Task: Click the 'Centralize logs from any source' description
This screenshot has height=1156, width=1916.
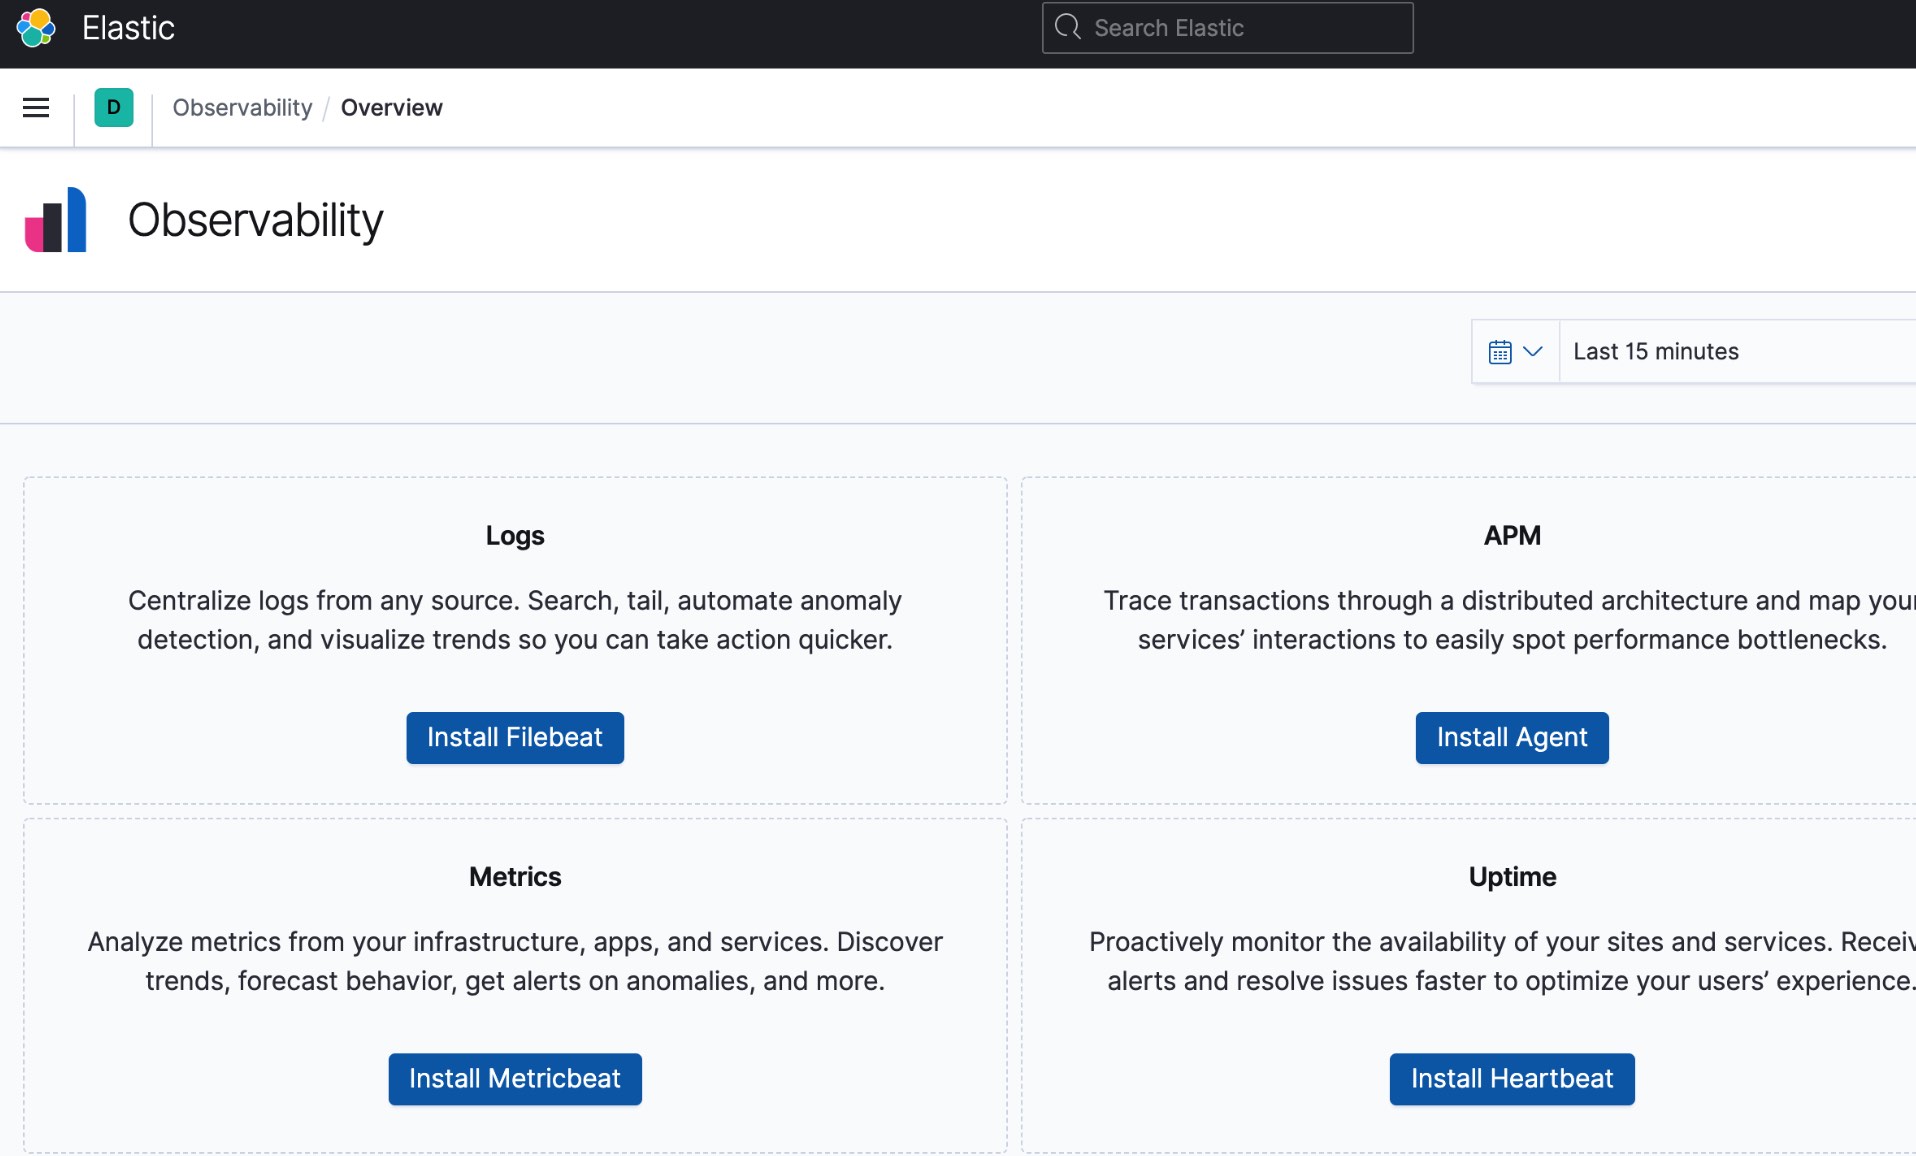Action: [515, 620]
